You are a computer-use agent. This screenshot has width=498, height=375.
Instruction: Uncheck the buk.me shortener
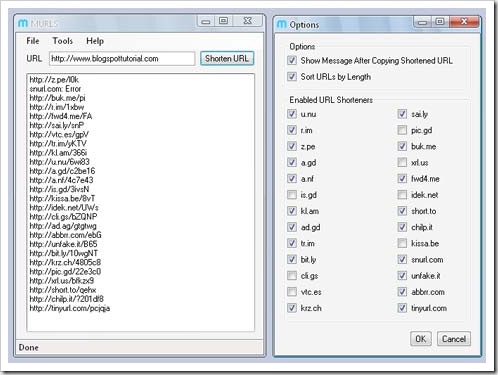point(402,146)
